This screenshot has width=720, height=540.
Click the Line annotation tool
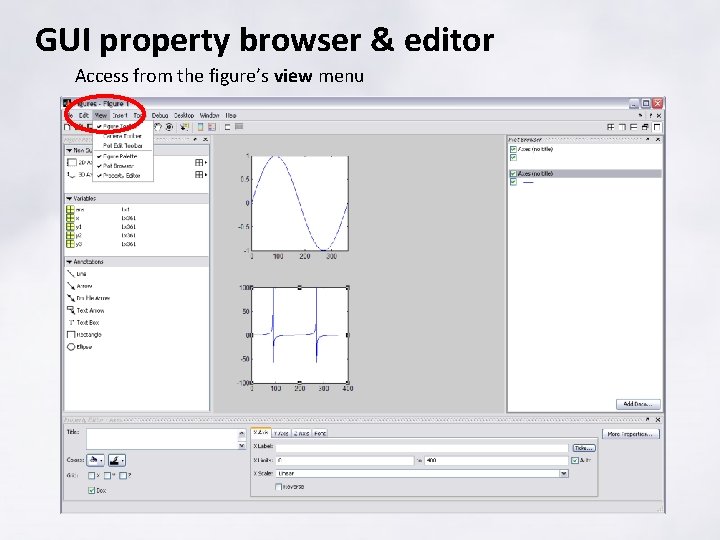pos(77,274)
